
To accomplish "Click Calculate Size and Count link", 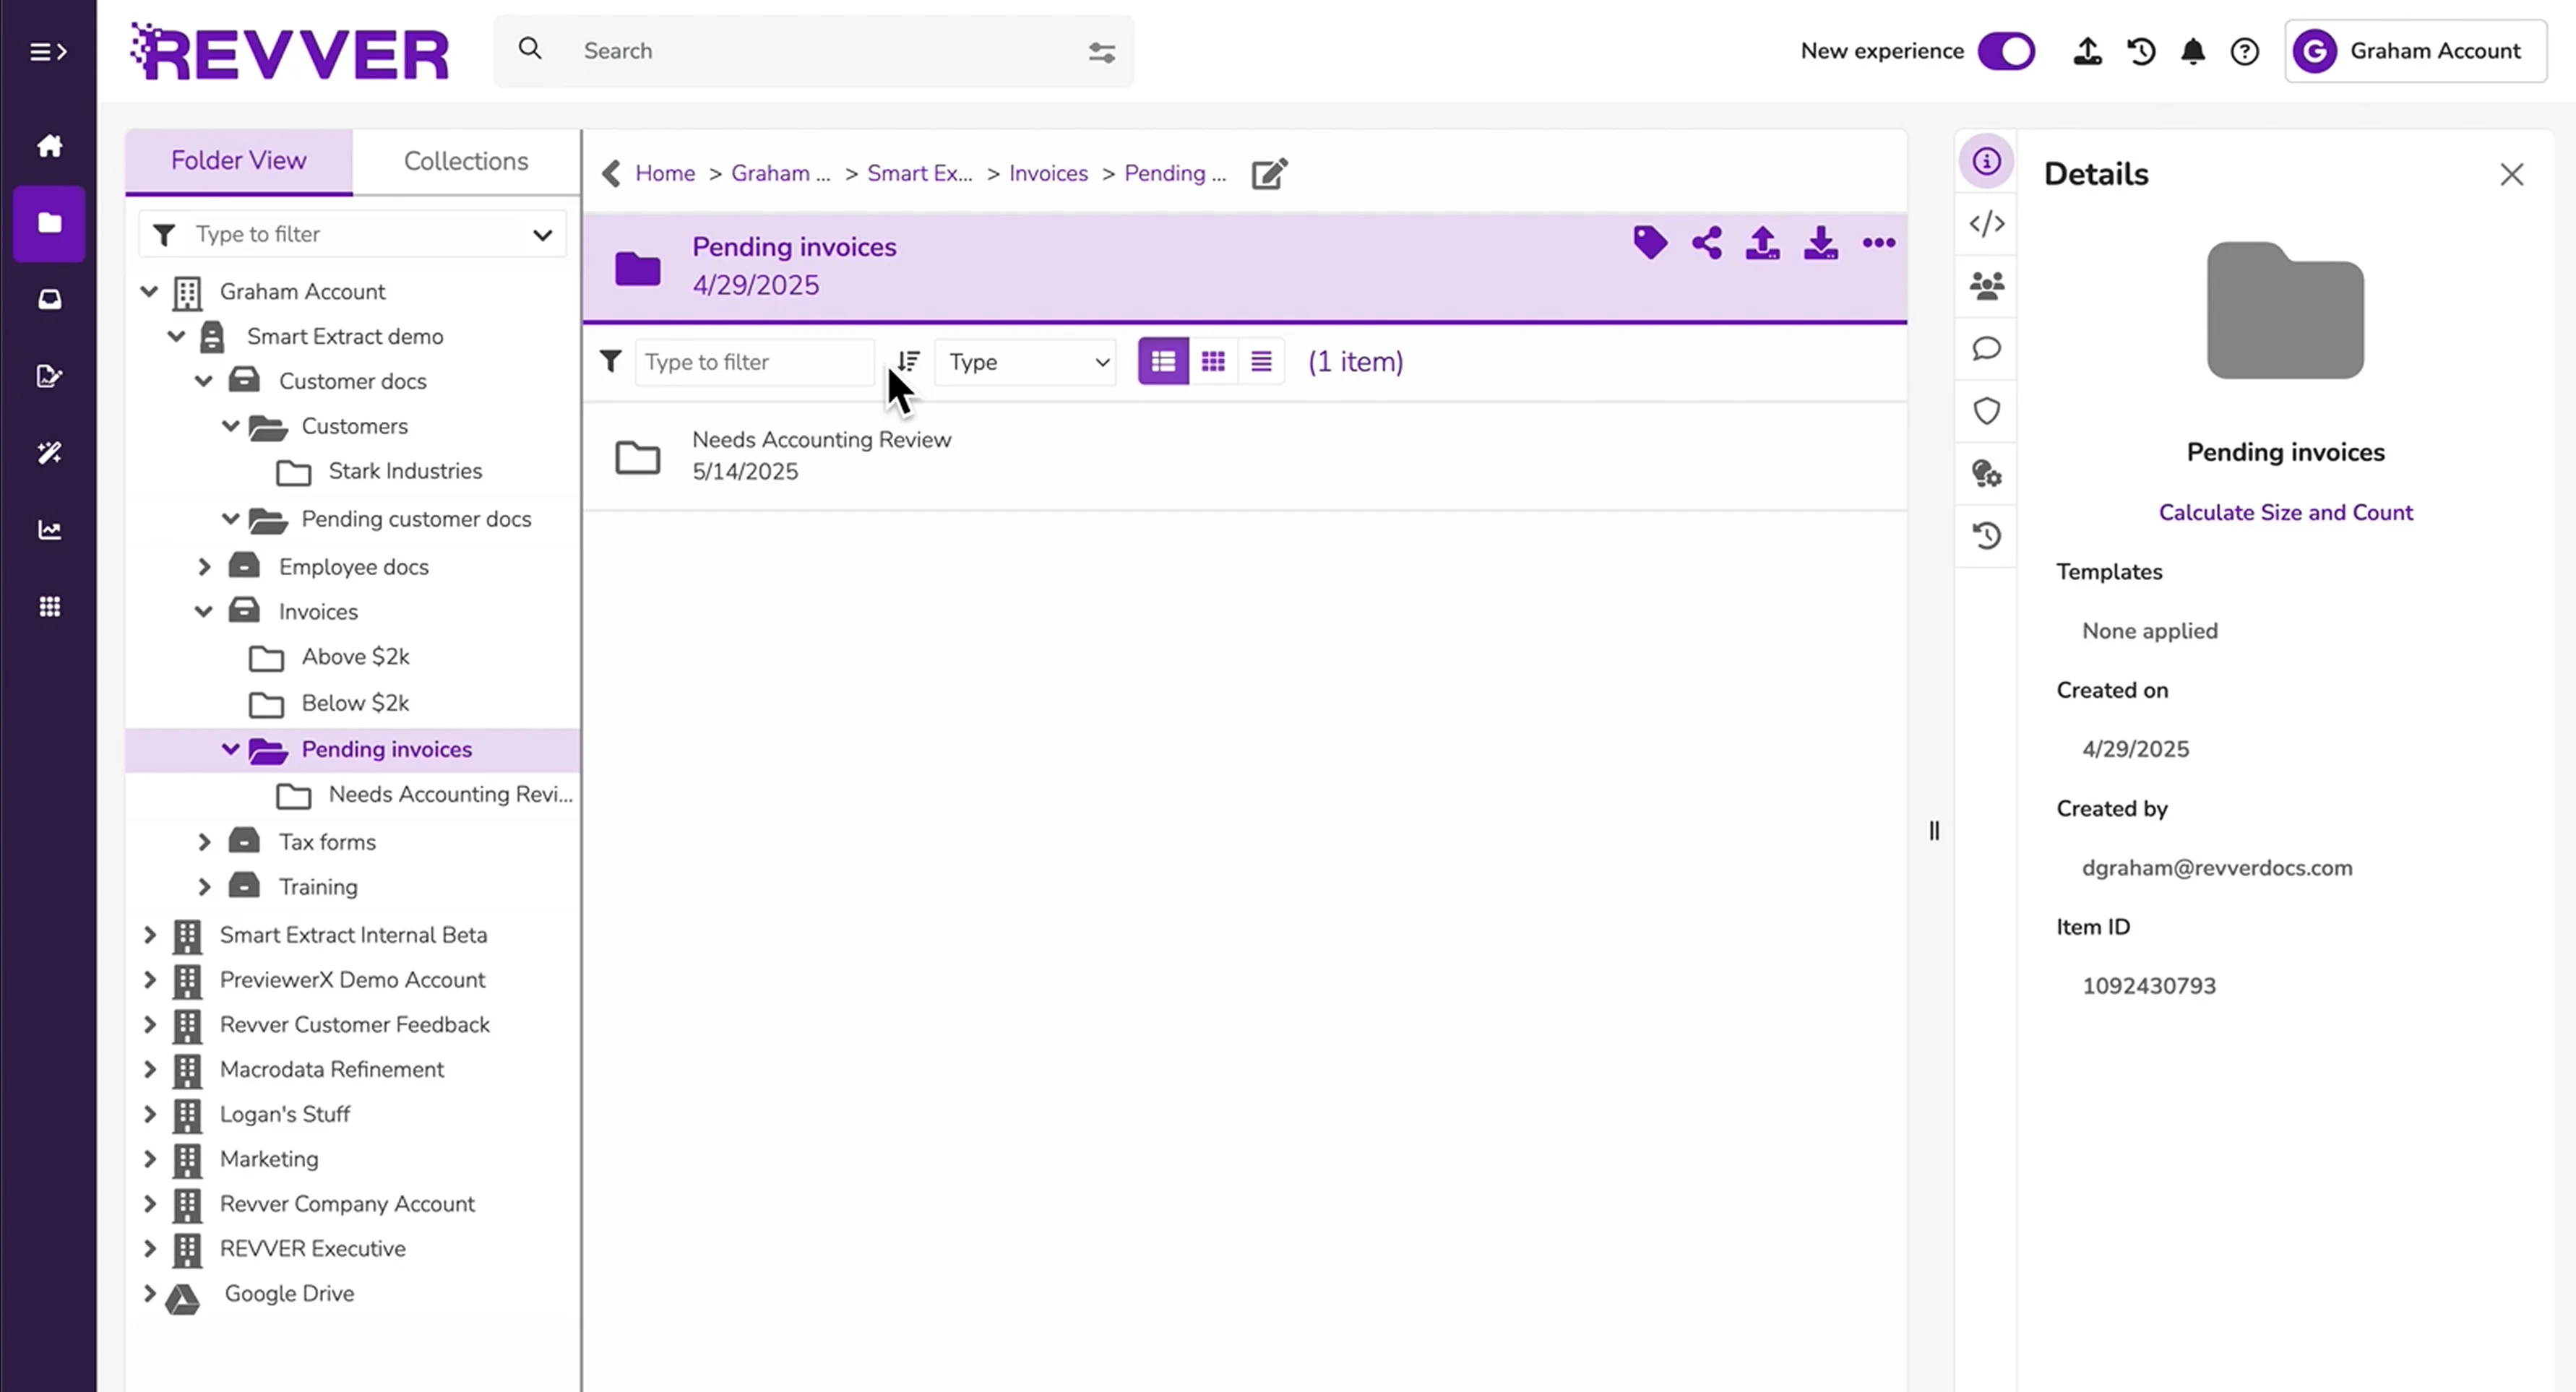I will (x=2285, y=512).
